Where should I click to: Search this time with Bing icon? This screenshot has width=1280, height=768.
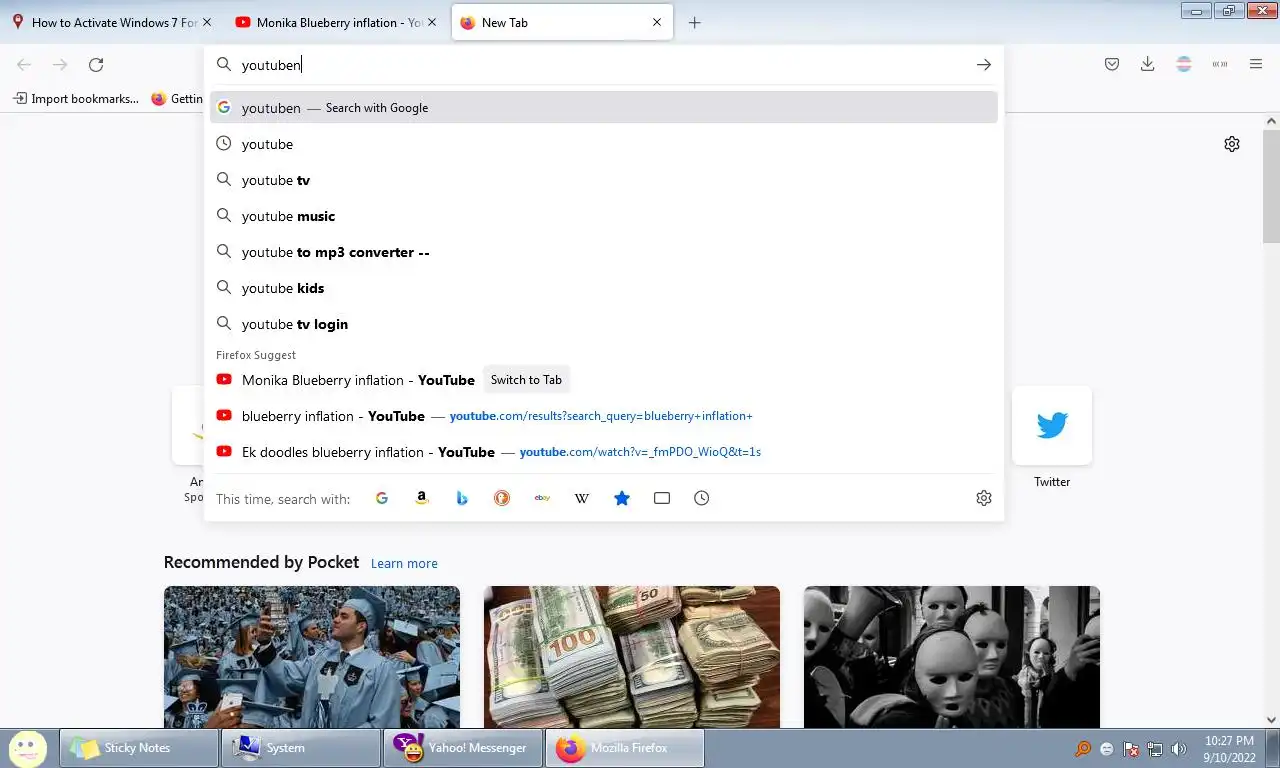(462, 498)
